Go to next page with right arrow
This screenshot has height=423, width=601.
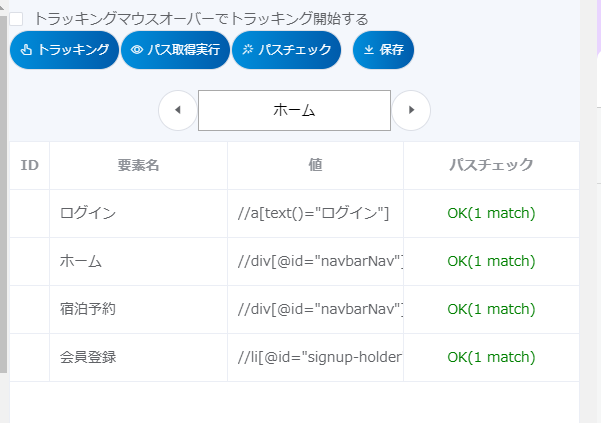coord(411,110)
